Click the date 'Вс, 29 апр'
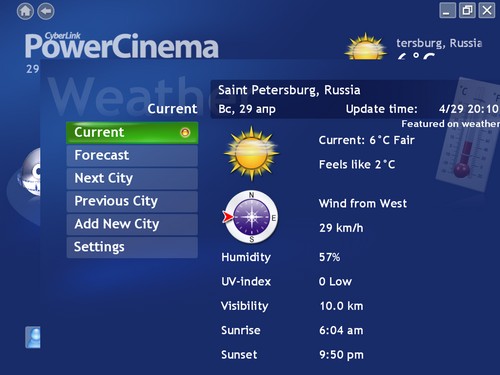The height and width of the screenshot is (375, 500). pos(247,109)
